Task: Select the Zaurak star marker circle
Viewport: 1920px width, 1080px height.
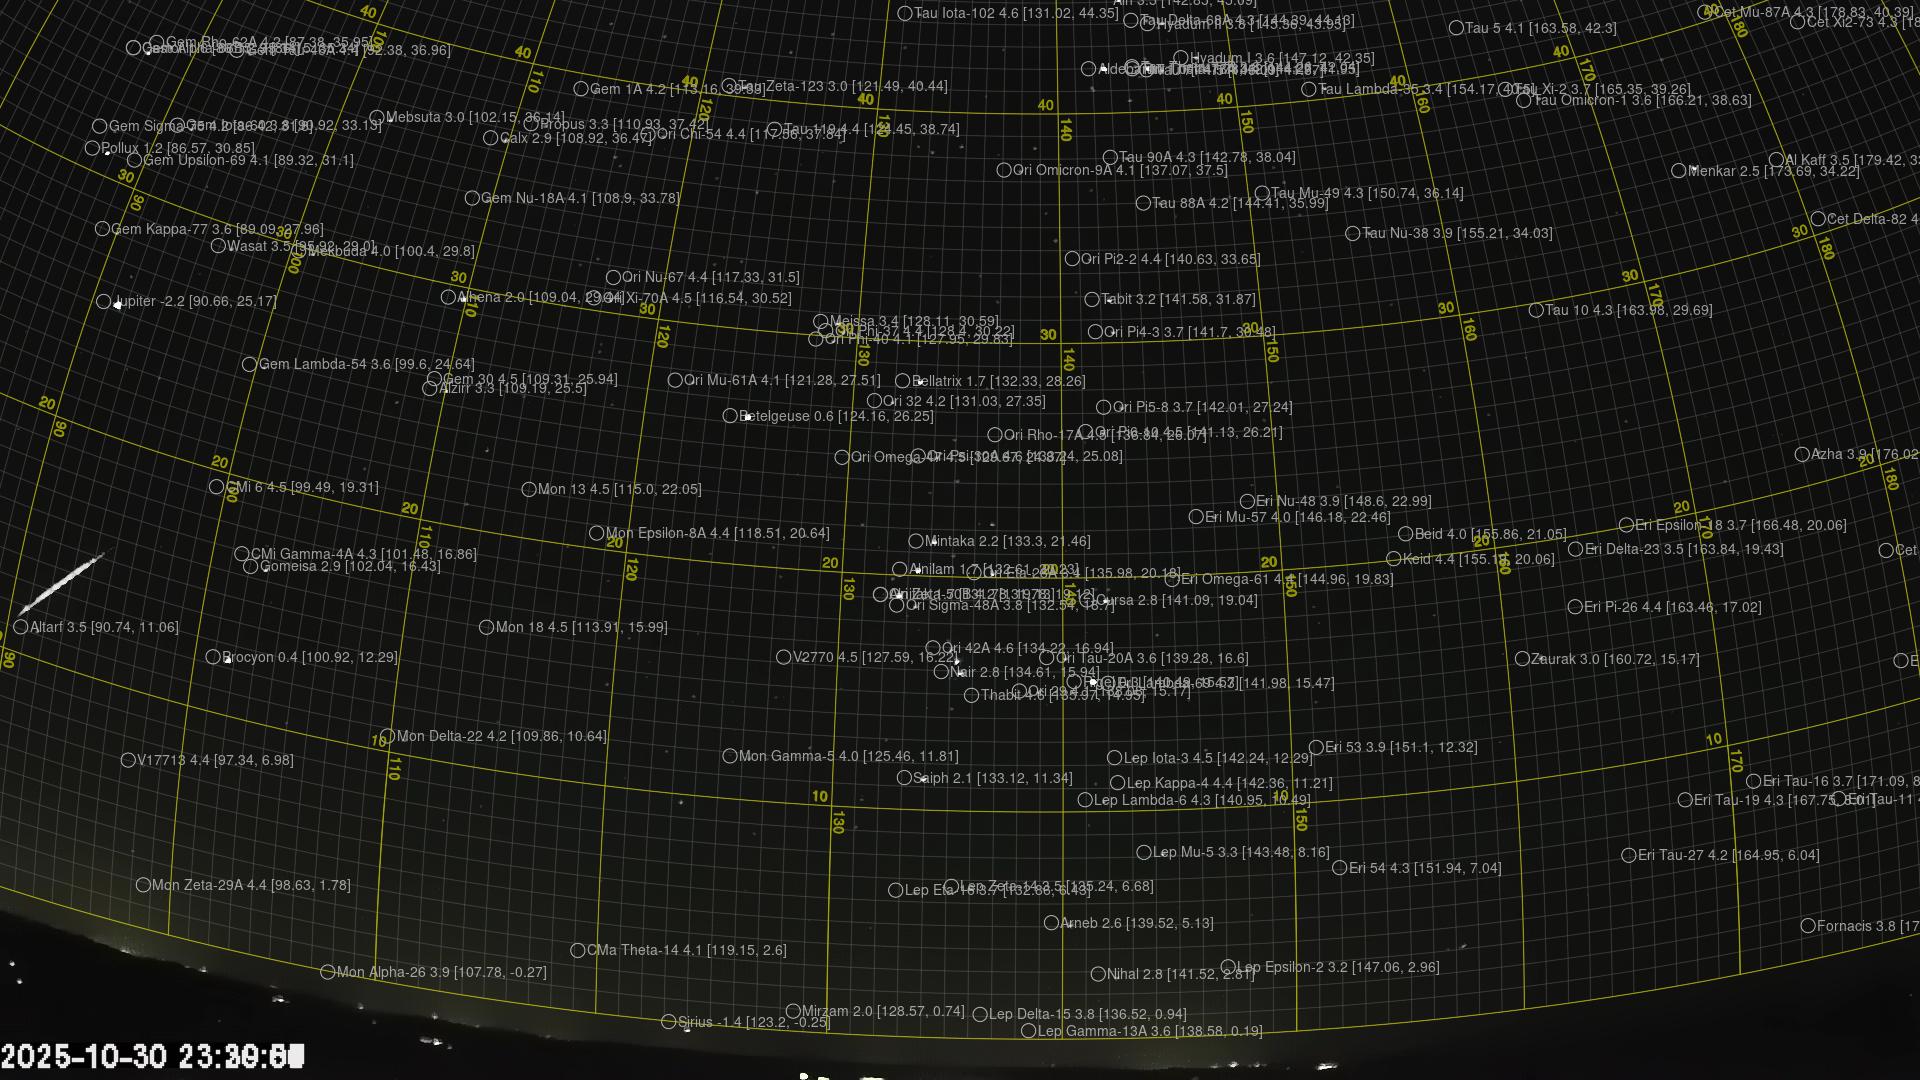Action: point(1521,659)
